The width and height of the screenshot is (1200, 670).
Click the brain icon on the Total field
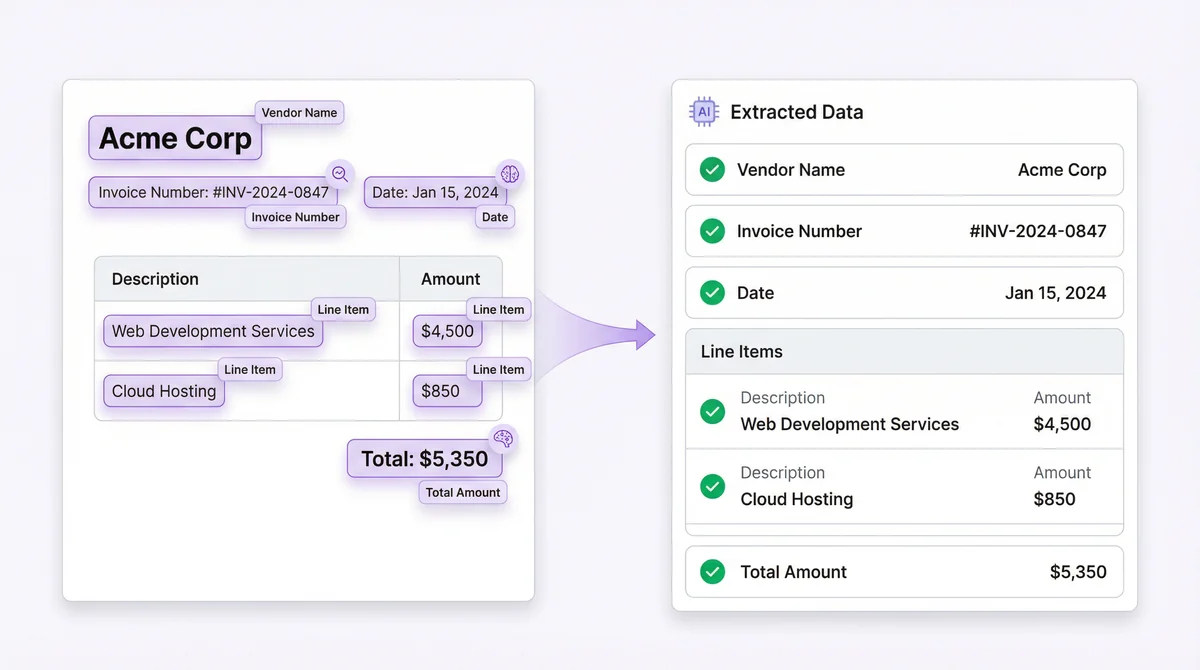(x=503, y=438)
